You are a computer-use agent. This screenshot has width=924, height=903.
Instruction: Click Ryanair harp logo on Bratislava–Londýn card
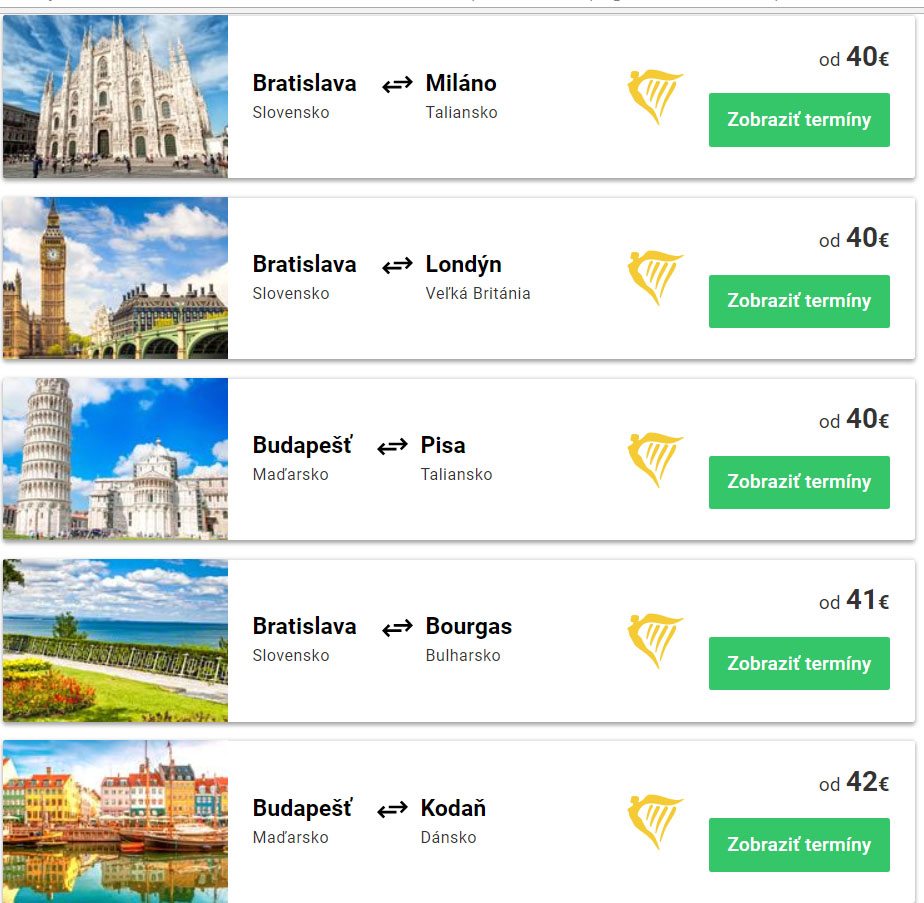[x=654, y=278]
